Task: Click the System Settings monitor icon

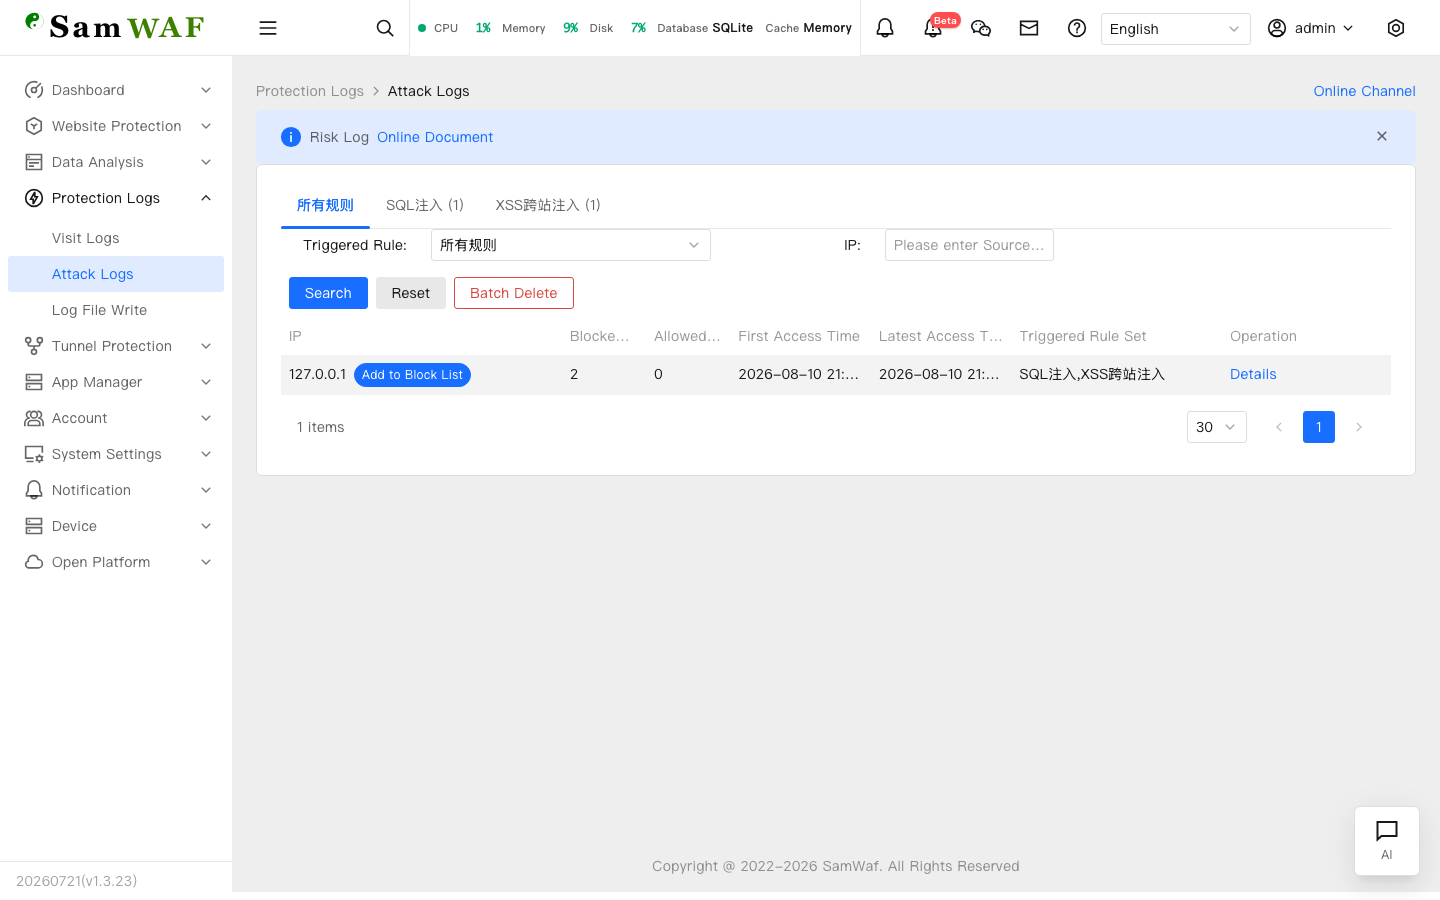Action: (x=34, y=454)
